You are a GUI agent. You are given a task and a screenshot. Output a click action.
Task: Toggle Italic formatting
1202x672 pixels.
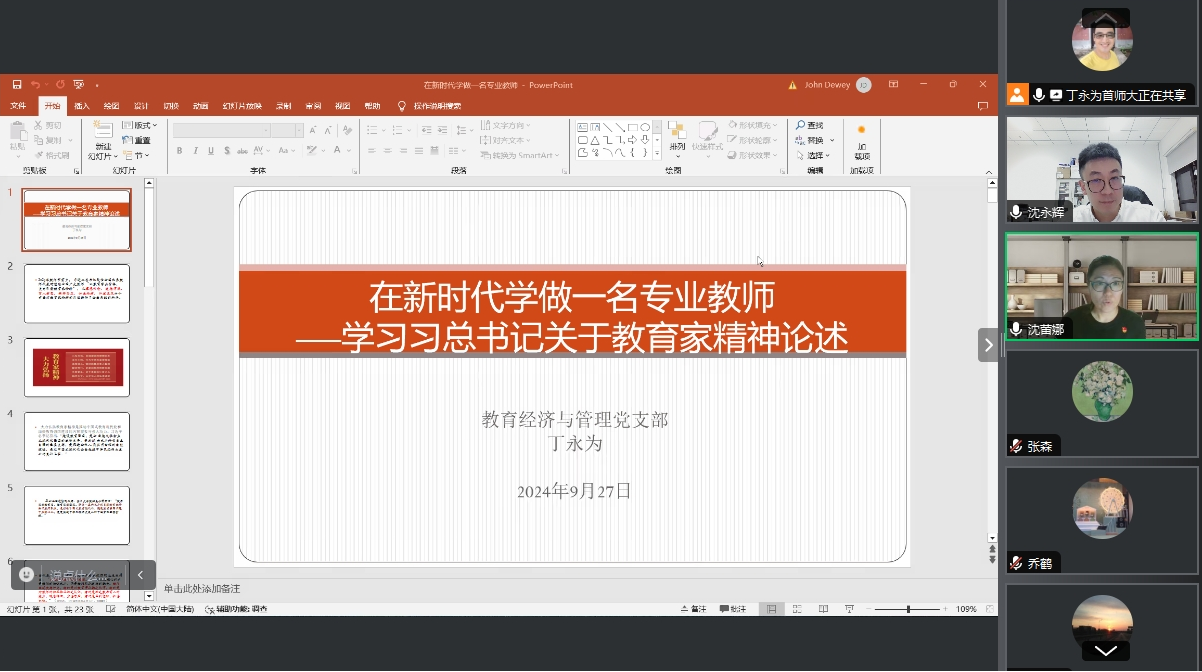point(196,151)
